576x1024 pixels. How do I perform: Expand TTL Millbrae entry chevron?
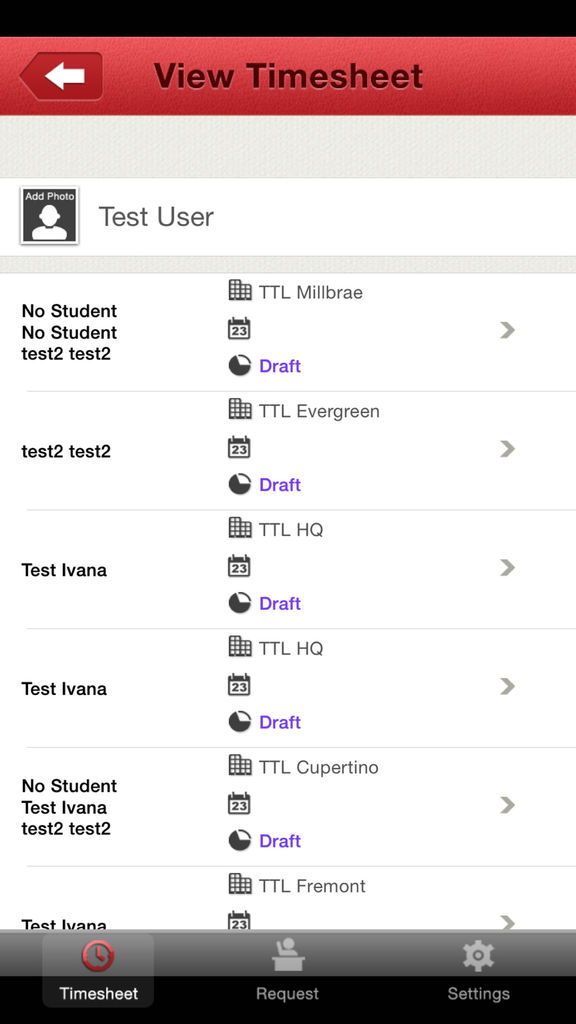point(507,330)
